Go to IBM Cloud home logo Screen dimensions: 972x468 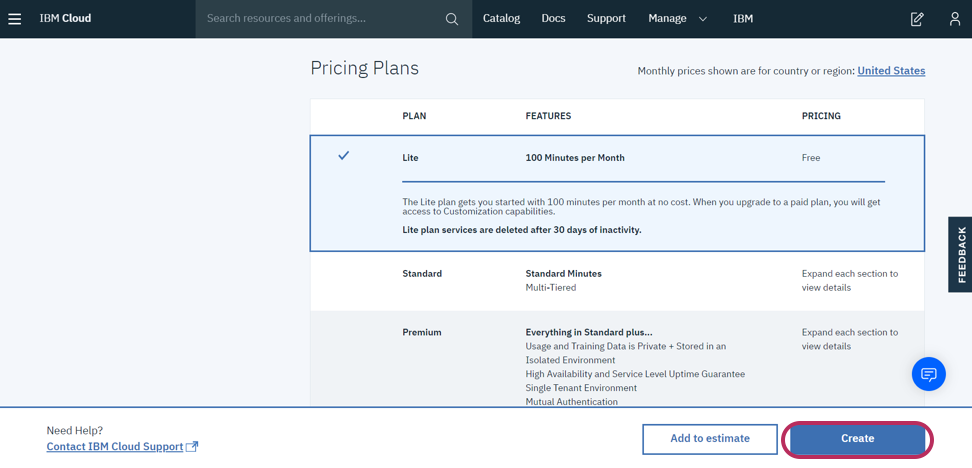[65, 19]
